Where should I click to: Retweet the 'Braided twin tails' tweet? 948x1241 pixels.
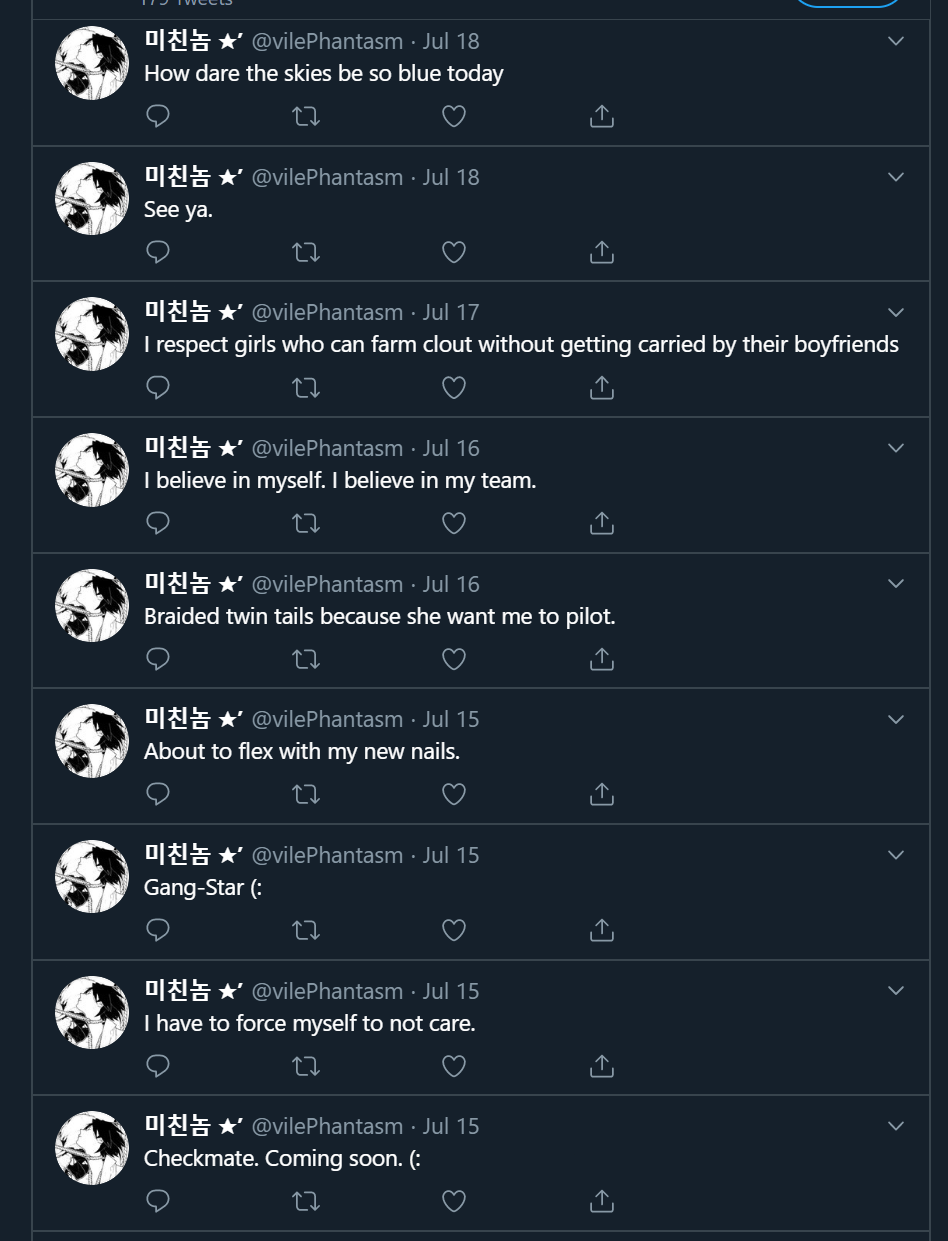point(306,659)
